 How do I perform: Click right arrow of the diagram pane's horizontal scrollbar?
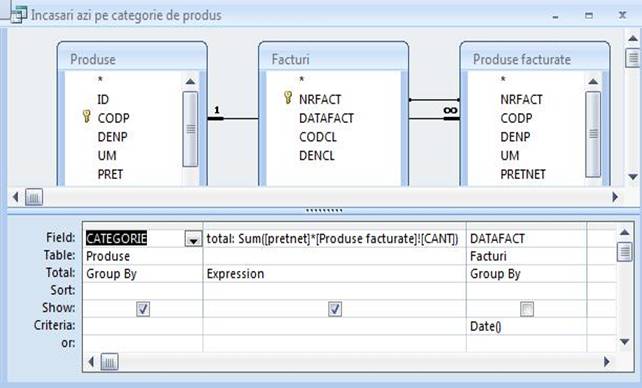click(615, 197)
